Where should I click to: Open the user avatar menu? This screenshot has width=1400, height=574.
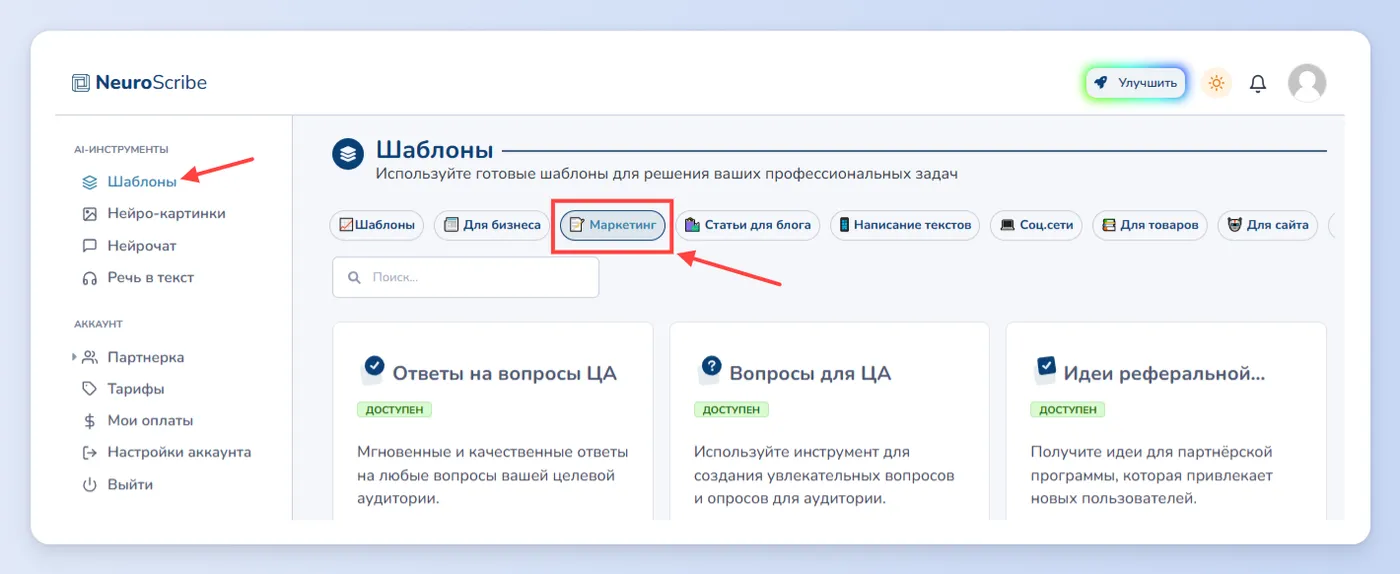click(x=1307, y=83)
